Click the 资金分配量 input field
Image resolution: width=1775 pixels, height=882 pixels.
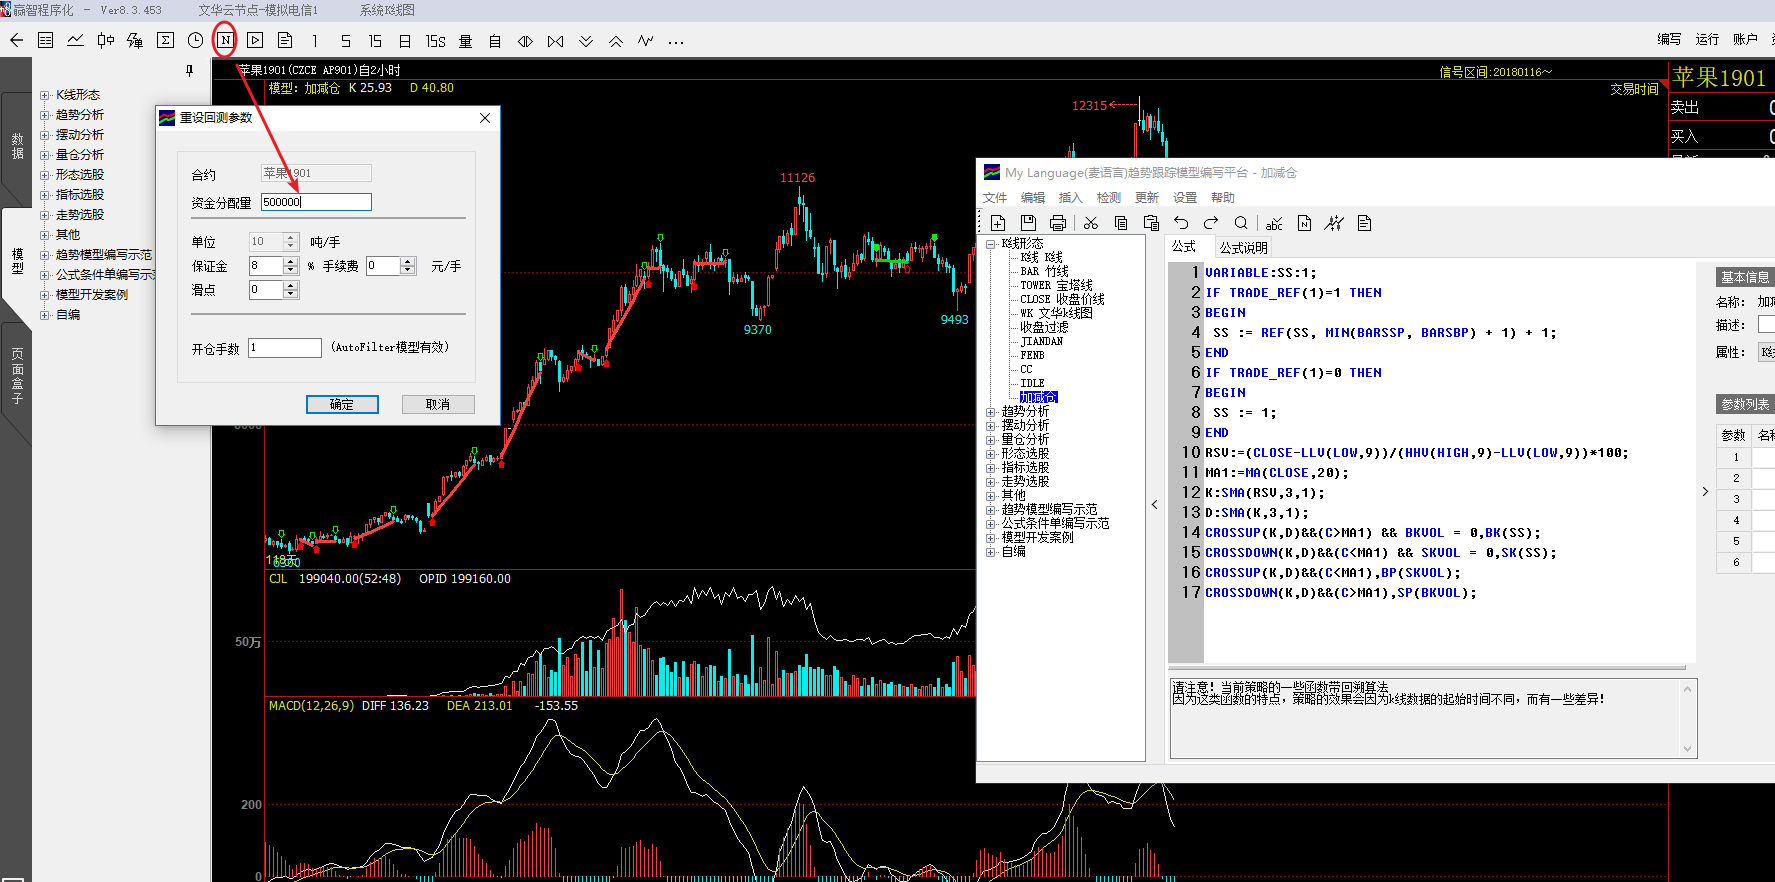tap(316, 202)
